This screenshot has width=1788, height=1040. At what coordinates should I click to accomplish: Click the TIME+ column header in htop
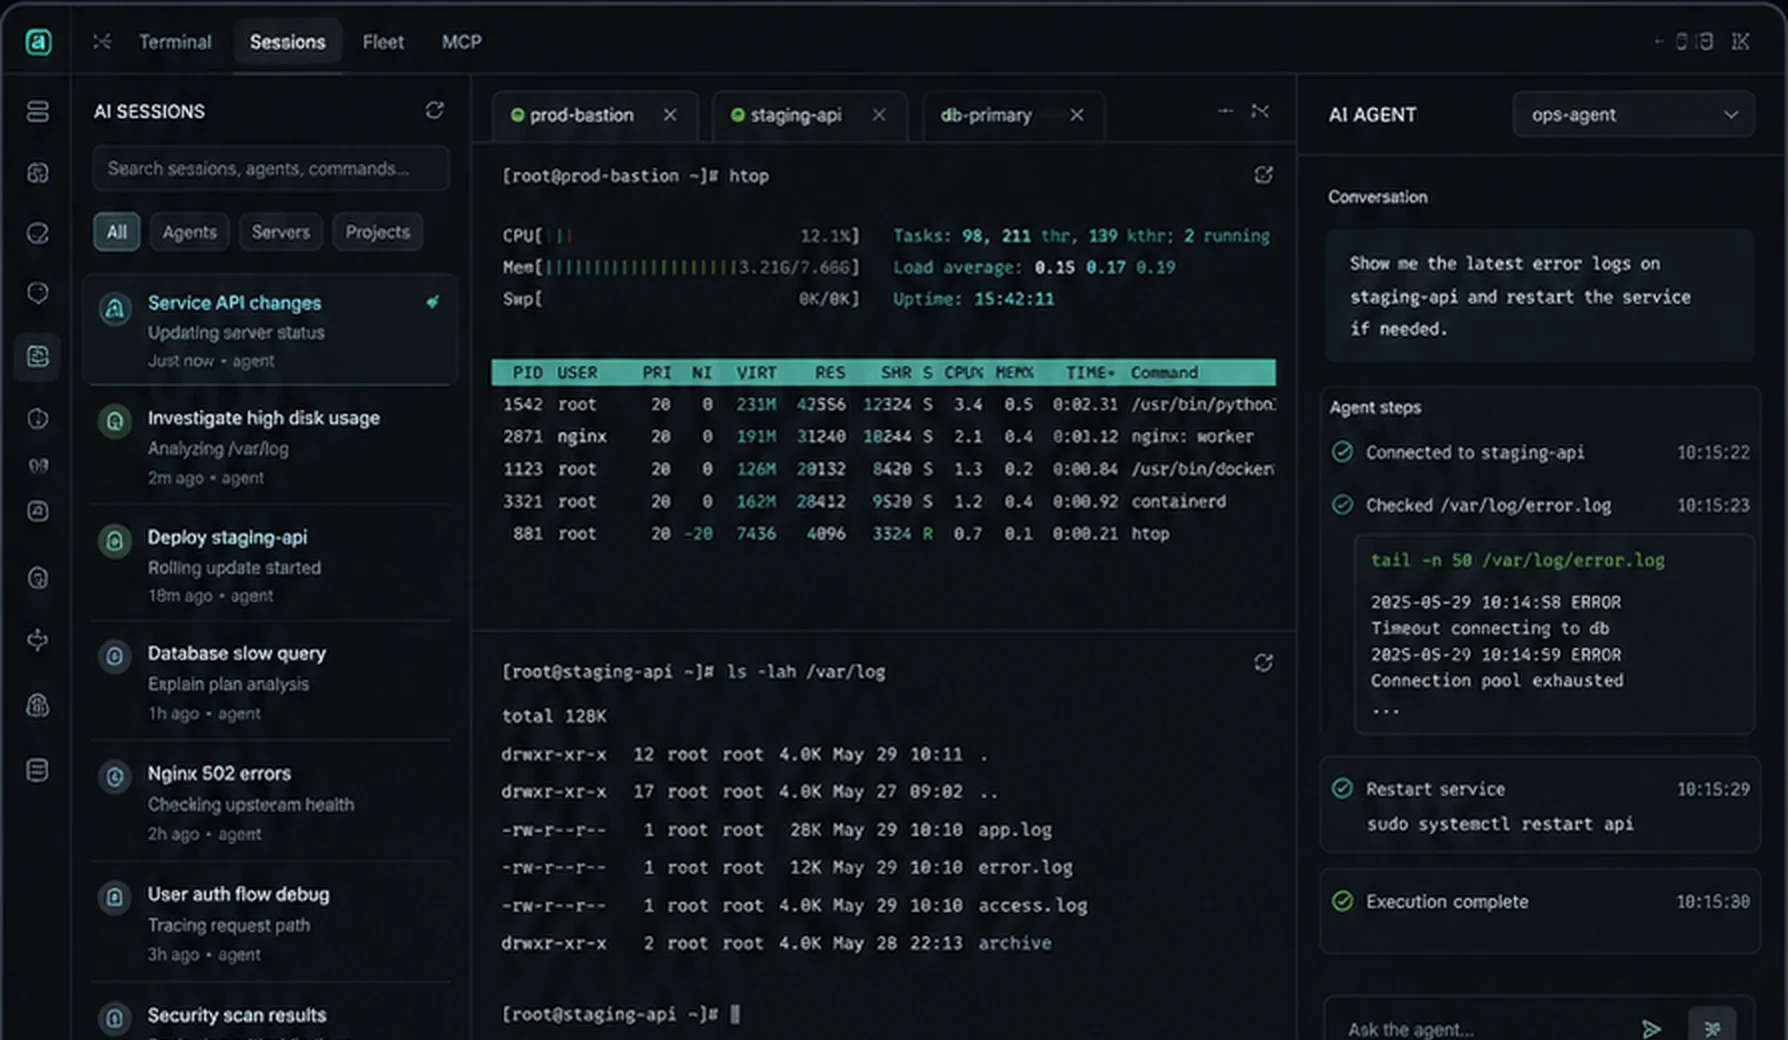(1090, 372)
